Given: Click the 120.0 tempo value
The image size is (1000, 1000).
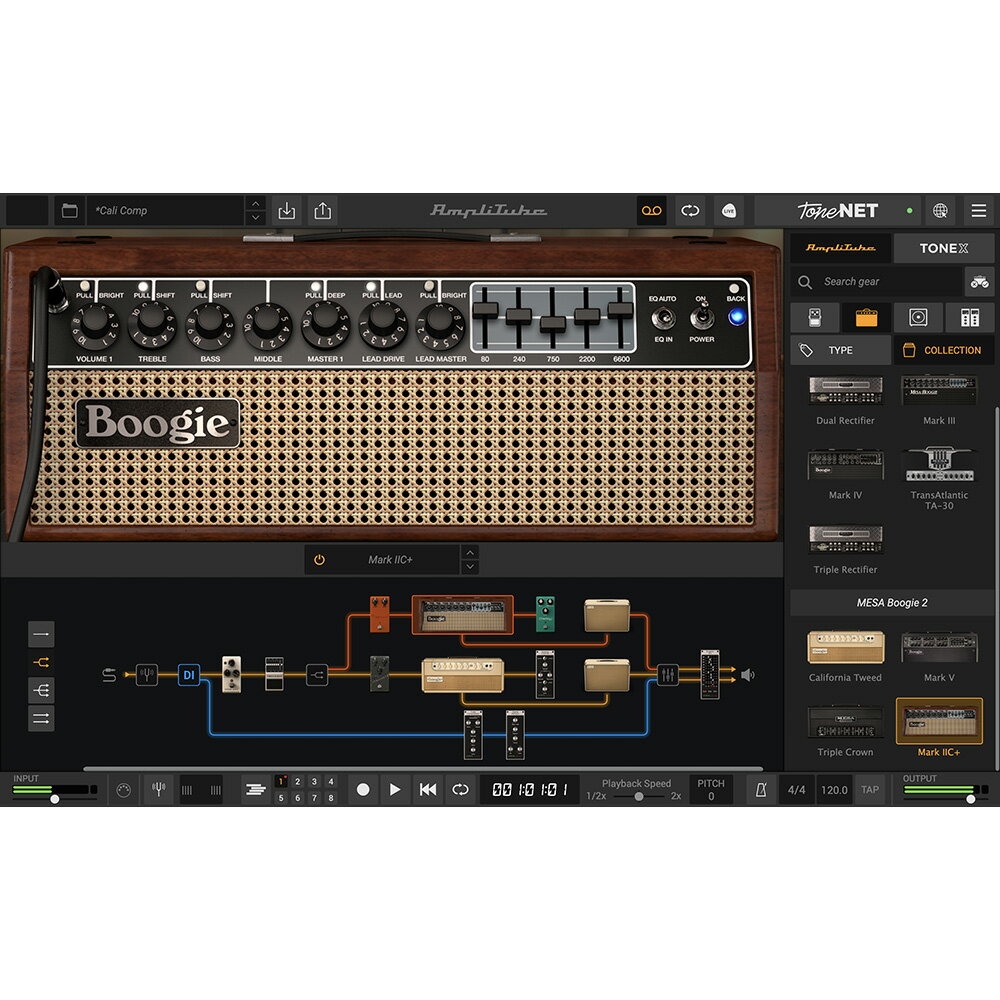Looking at the screenshot, I should (x=834, y=790).
